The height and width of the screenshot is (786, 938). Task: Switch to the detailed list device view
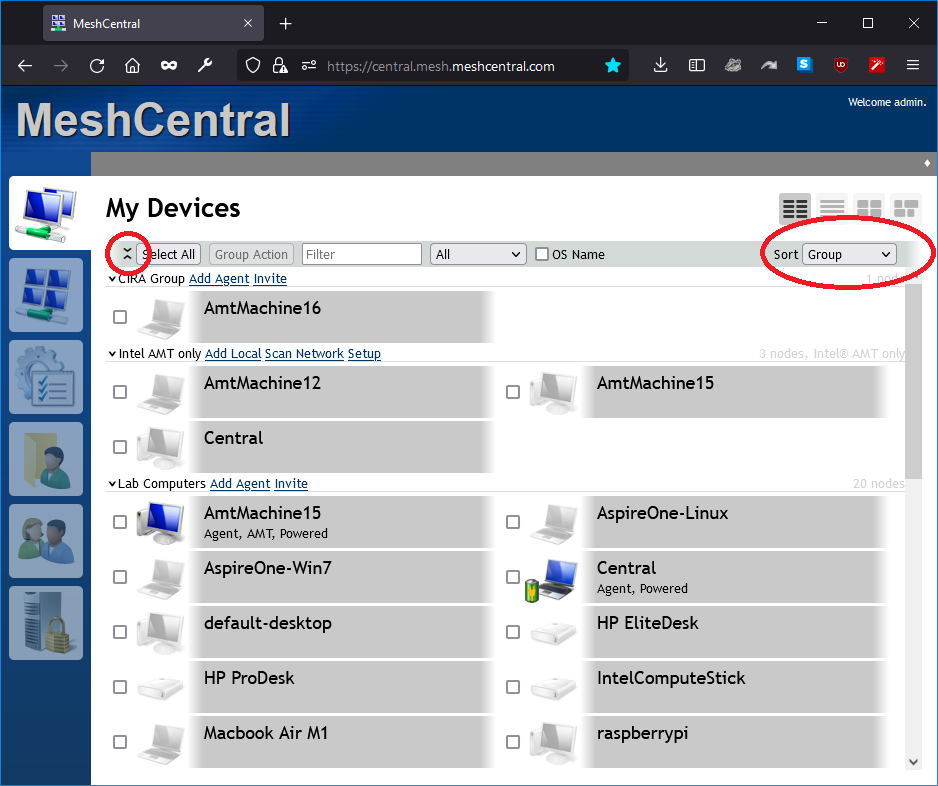click(831, 208)
